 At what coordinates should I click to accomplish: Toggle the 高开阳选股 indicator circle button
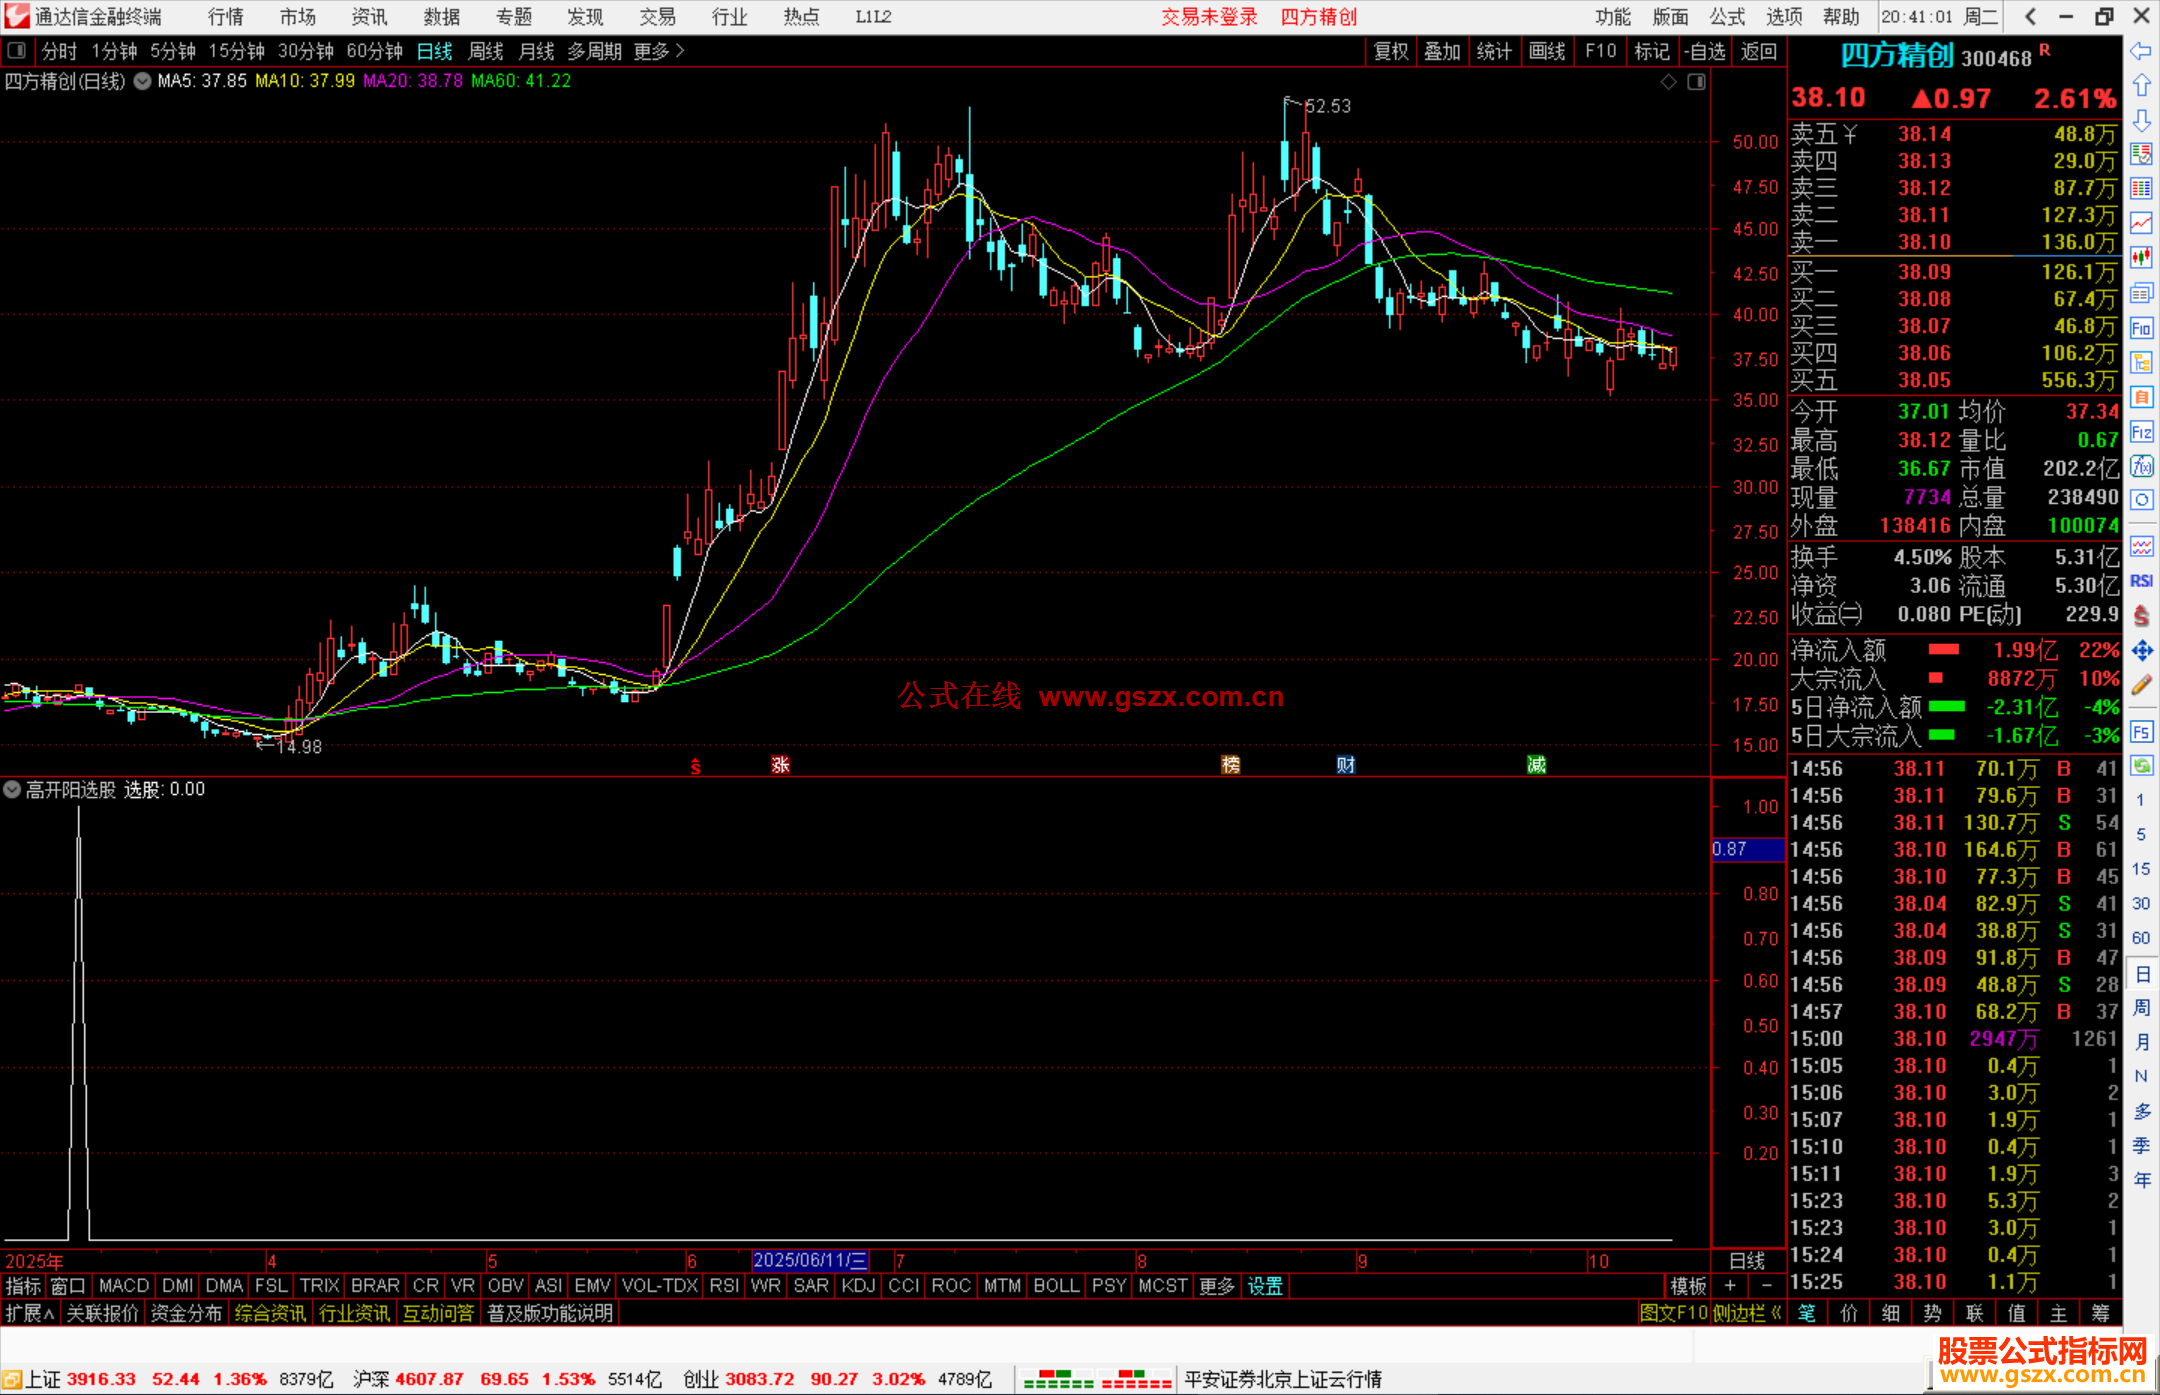[x=12, y=789]
